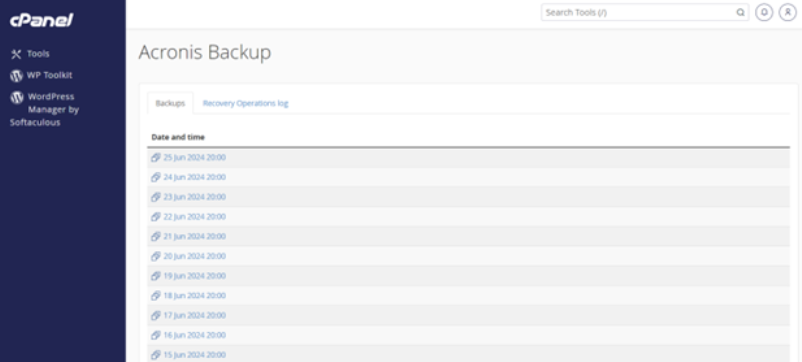The image size is (802, 362).
Task: Open notifications bell icon
Action: 764,12
